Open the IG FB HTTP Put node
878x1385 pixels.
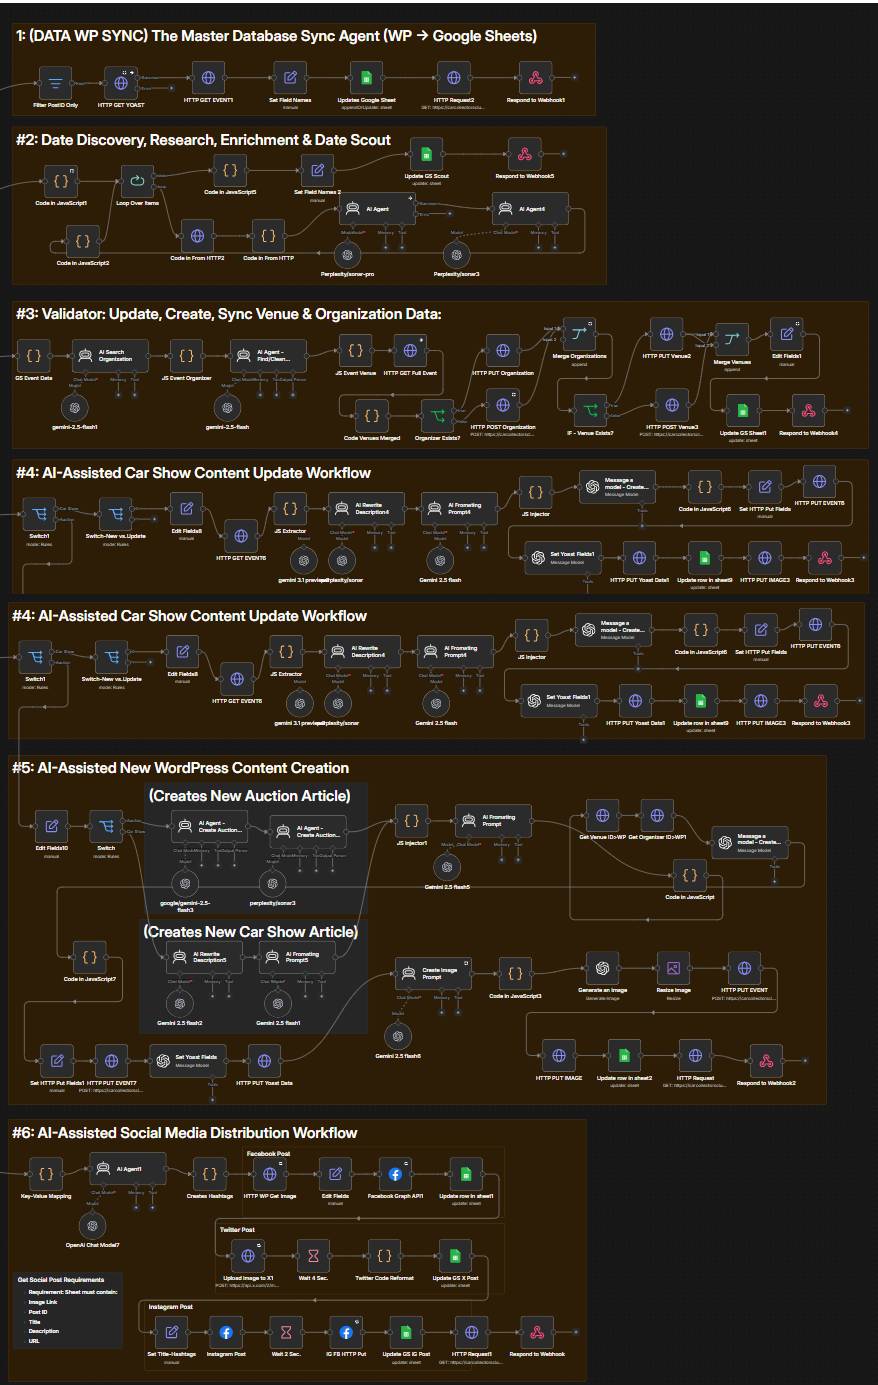tap(346, 1332)
